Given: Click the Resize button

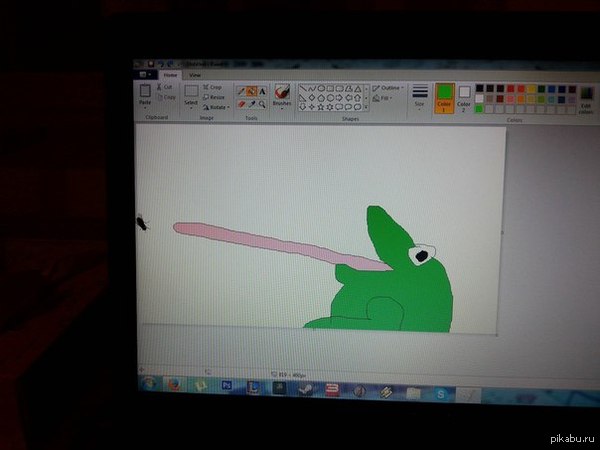Looking at the screenshot, I should pos(214,97).
